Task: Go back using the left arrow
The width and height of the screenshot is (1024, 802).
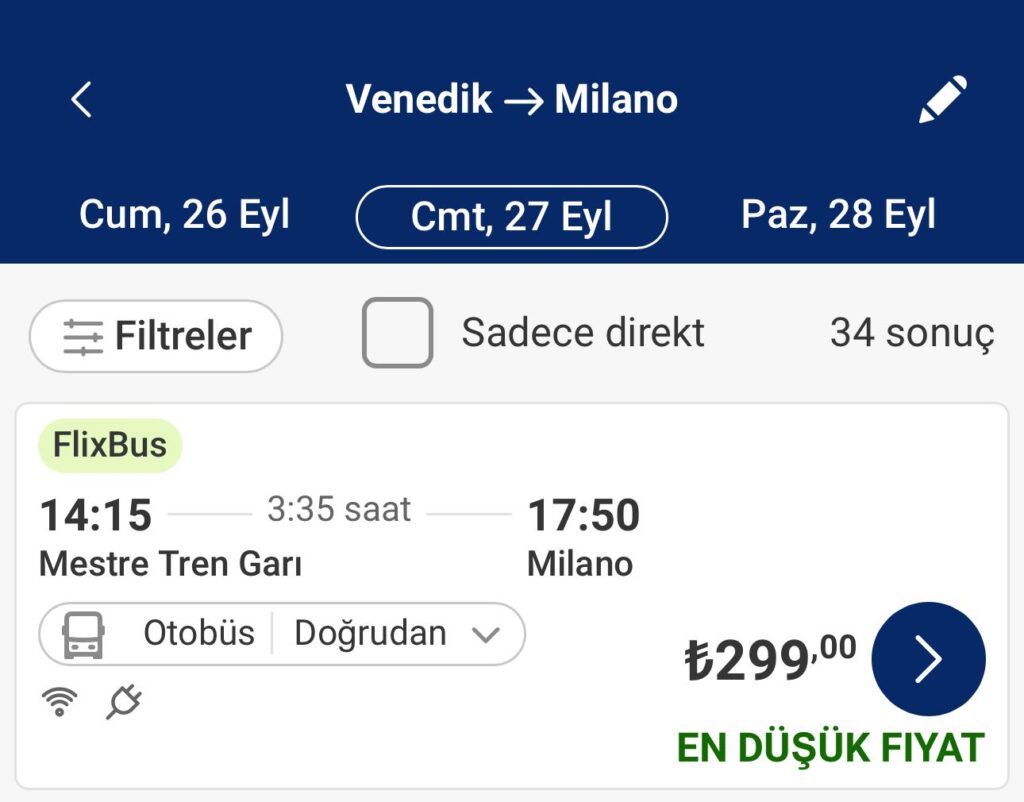Action: click(82, 99)
